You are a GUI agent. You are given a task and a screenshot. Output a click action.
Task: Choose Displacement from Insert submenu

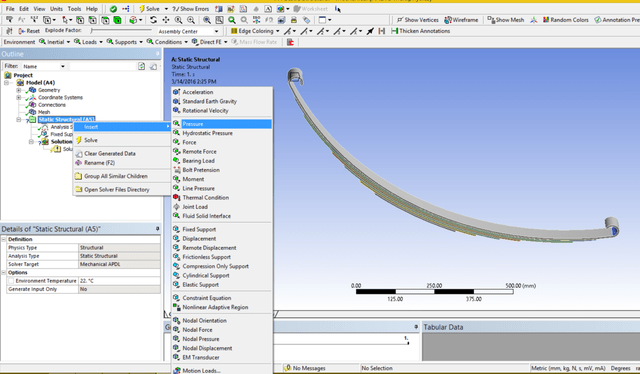[x=222, y=238]
